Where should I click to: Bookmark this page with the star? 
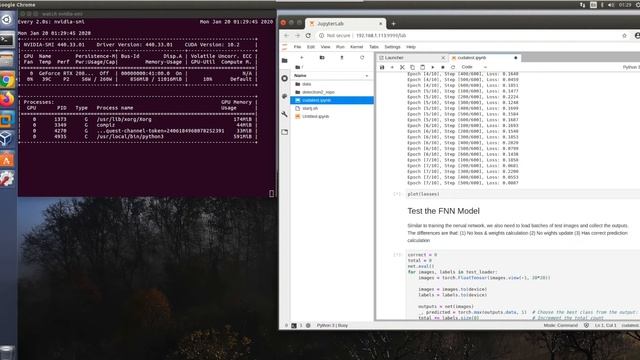coord(624,36)
